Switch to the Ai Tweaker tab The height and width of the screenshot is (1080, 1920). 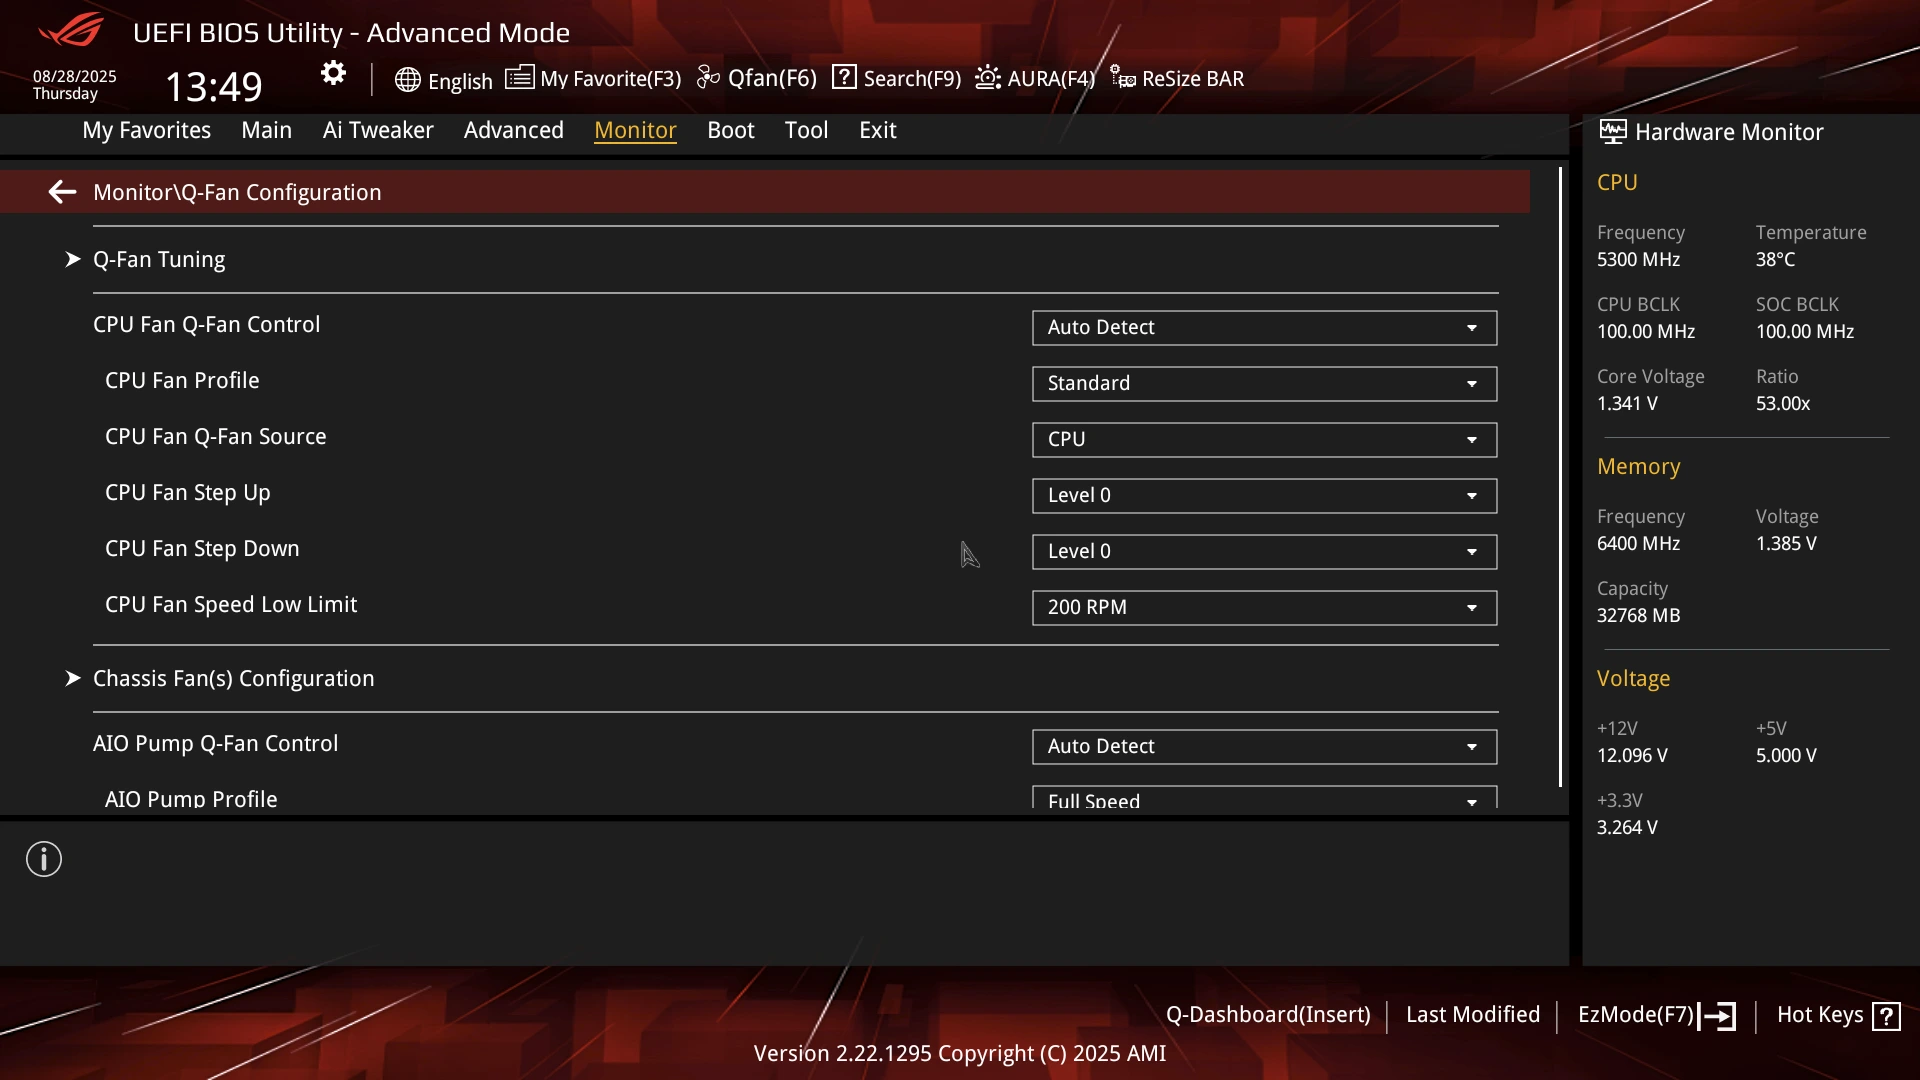click(378, 130)
